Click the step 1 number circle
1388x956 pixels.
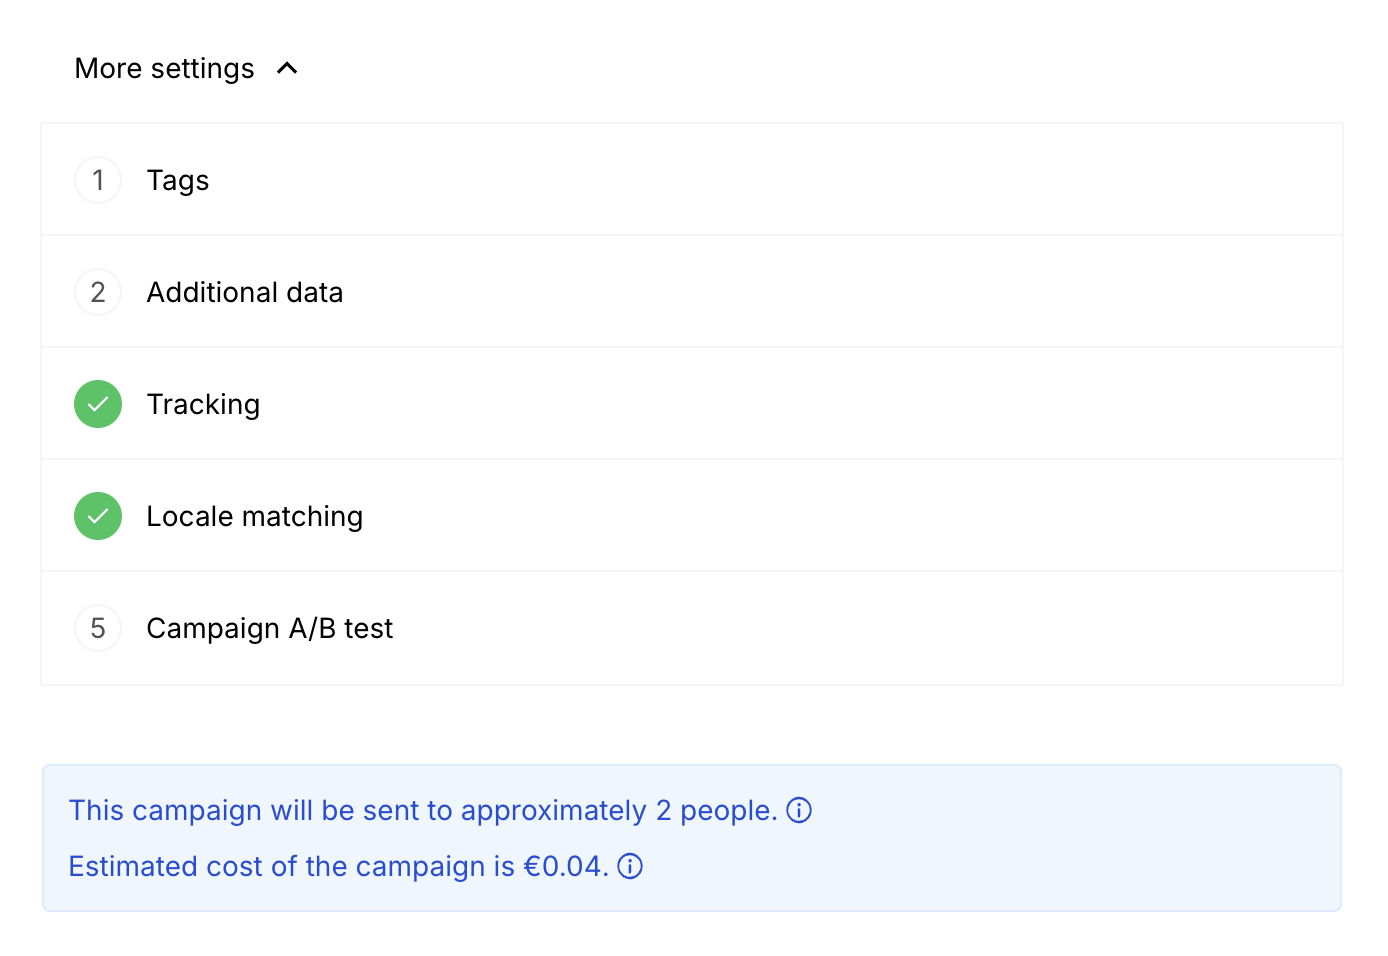[98, 180]
